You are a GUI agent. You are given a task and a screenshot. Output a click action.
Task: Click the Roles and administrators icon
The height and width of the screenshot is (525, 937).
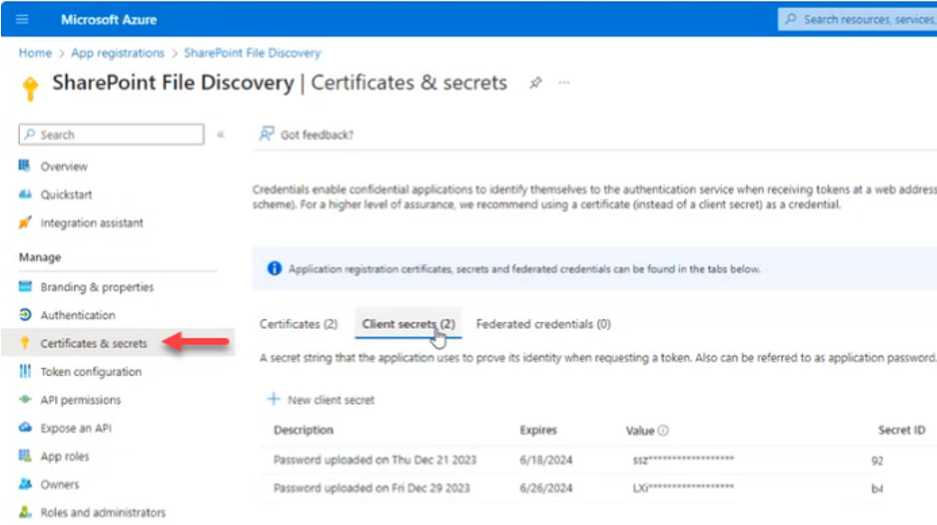[x=25, y=512]
